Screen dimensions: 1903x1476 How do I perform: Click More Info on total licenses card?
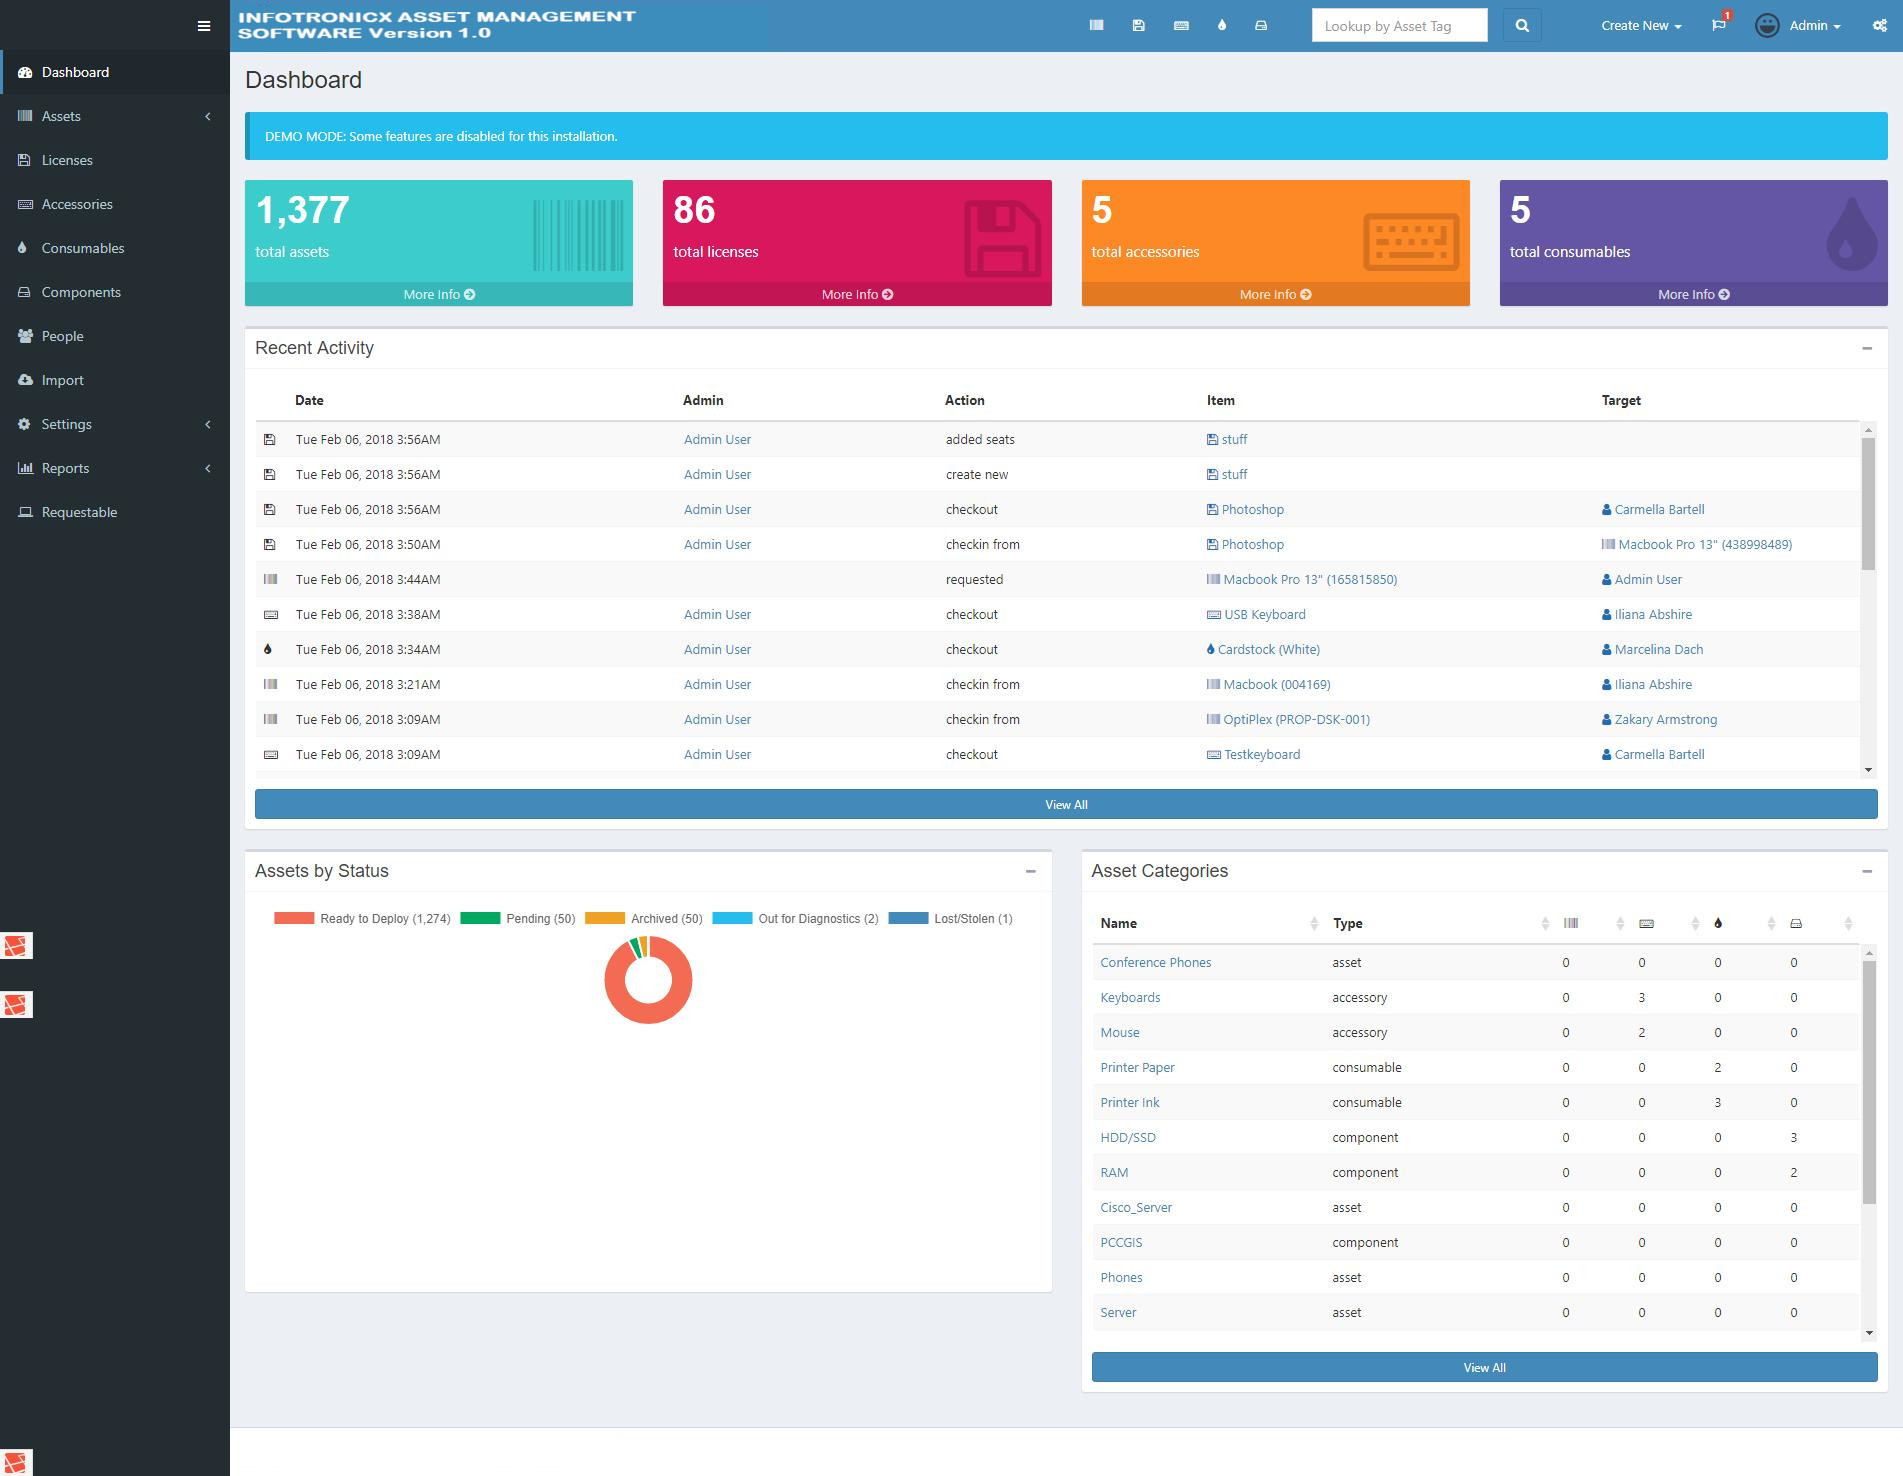(856, 294)
